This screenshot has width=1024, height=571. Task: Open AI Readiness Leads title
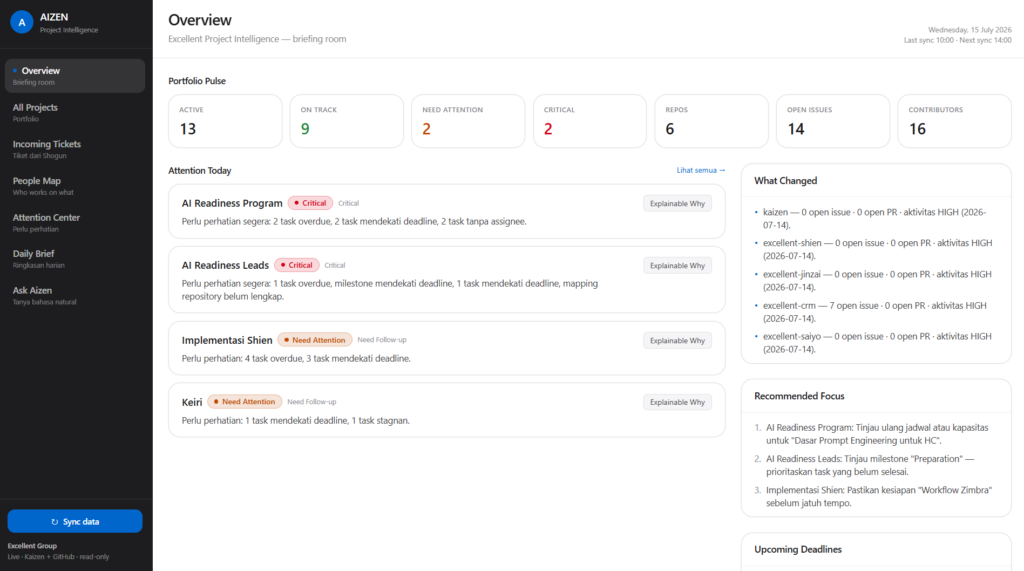click(x=225, y=265)
